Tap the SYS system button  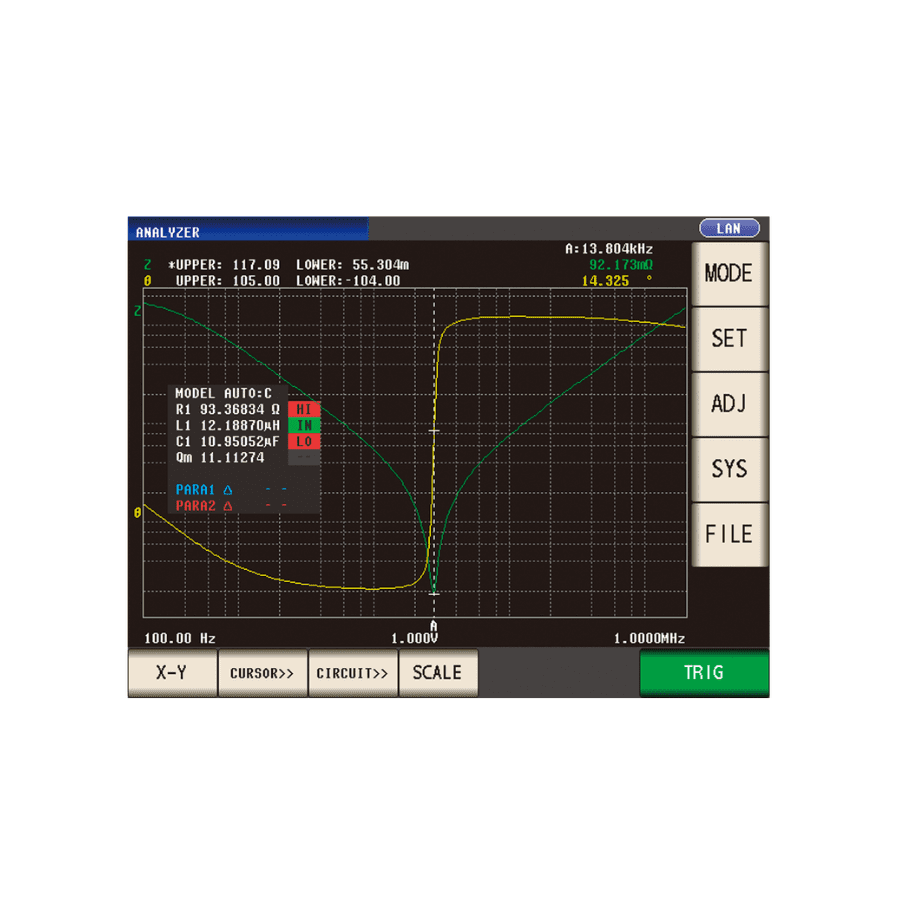(x=729, y=469)
